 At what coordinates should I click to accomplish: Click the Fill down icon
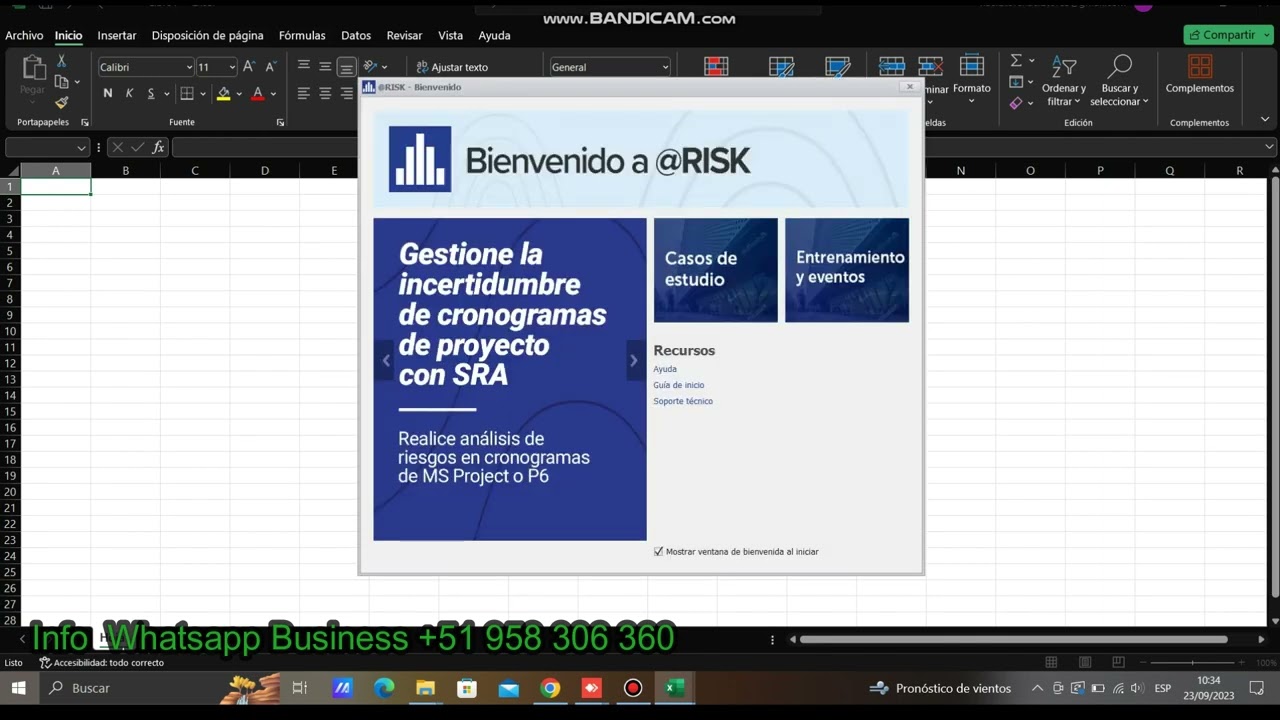click(1016, 82)
